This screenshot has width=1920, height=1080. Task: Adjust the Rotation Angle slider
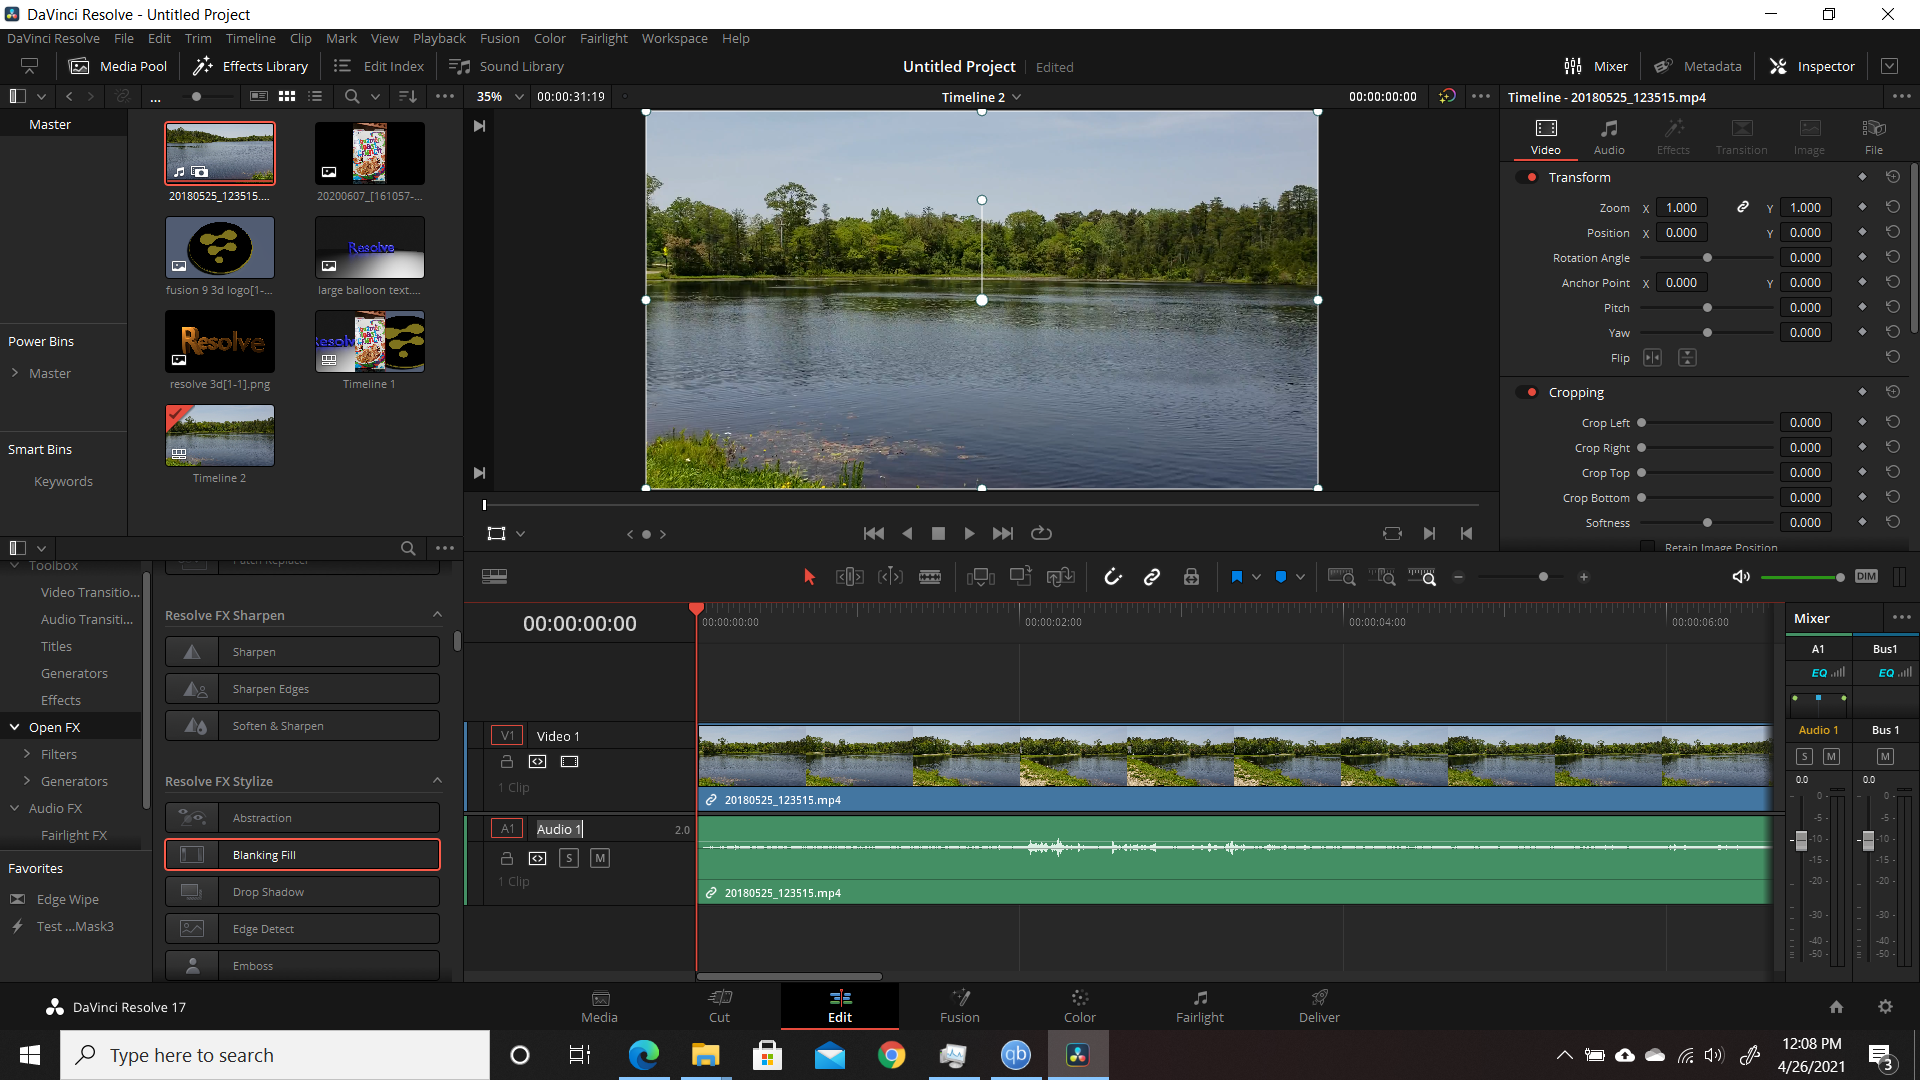coord(1707,258)
